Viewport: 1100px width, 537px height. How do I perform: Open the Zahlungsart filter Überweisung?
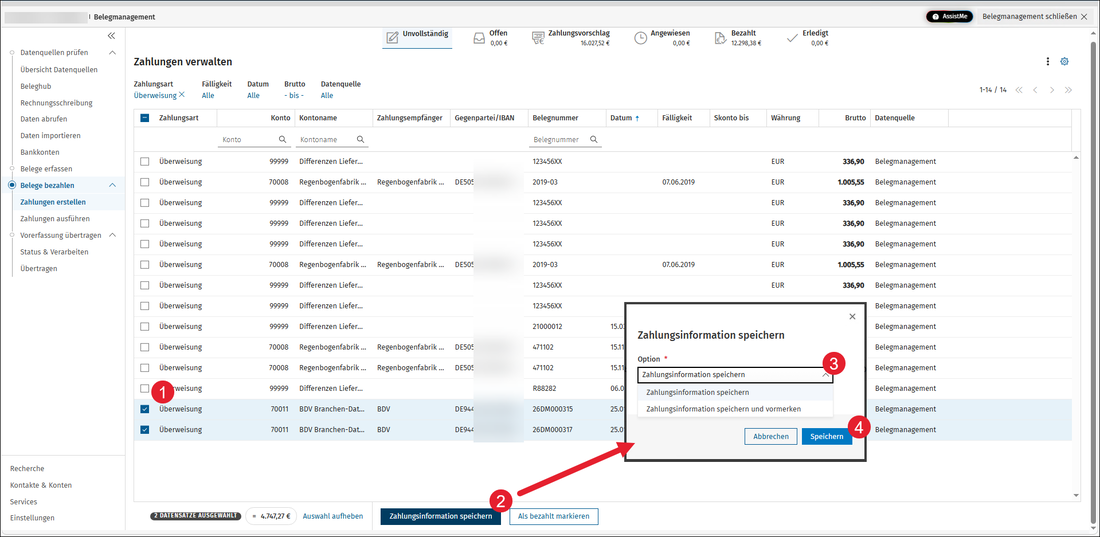[x=155, y=95]
